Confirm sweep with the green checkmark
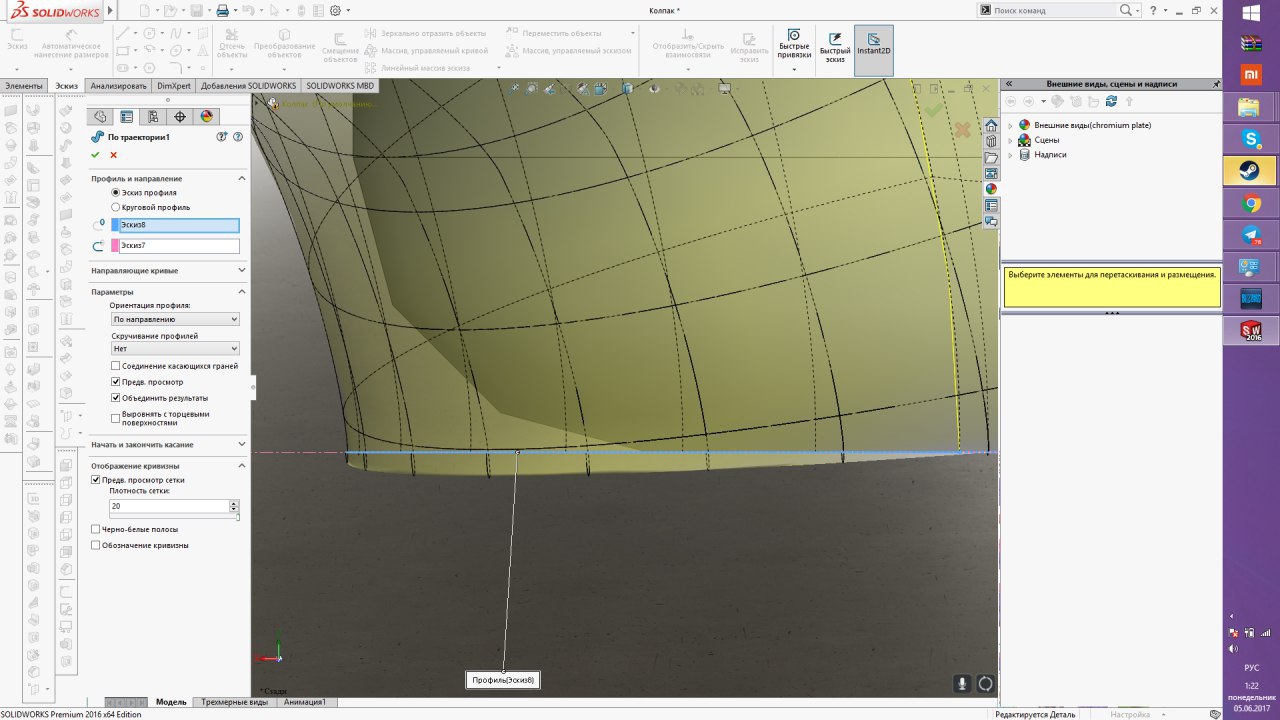 95,155
